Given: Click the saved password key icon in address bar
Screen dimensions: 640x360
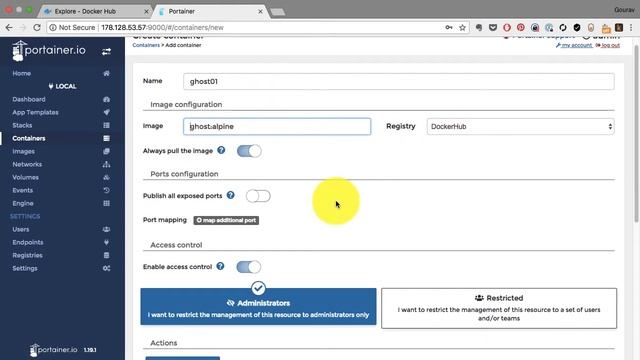Looking at the screenshot, I should tap(449, 27).
